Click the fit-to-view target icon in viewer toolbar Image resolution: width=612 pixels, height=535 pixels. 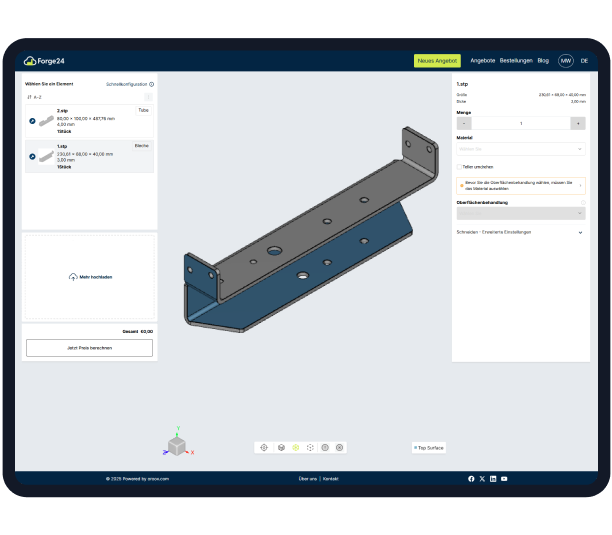pyautogui.click(x=265, y=447)
